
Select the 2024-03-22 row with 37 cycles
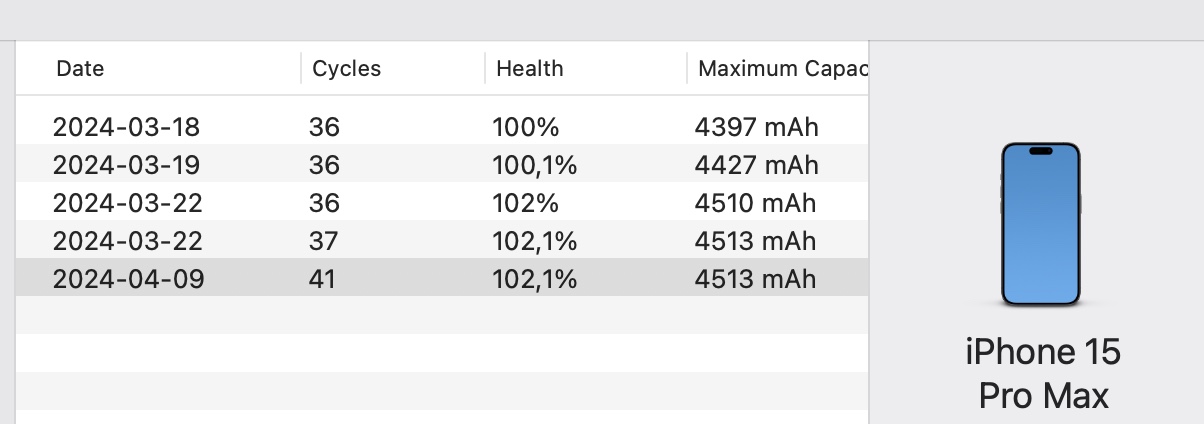[442, 240]
